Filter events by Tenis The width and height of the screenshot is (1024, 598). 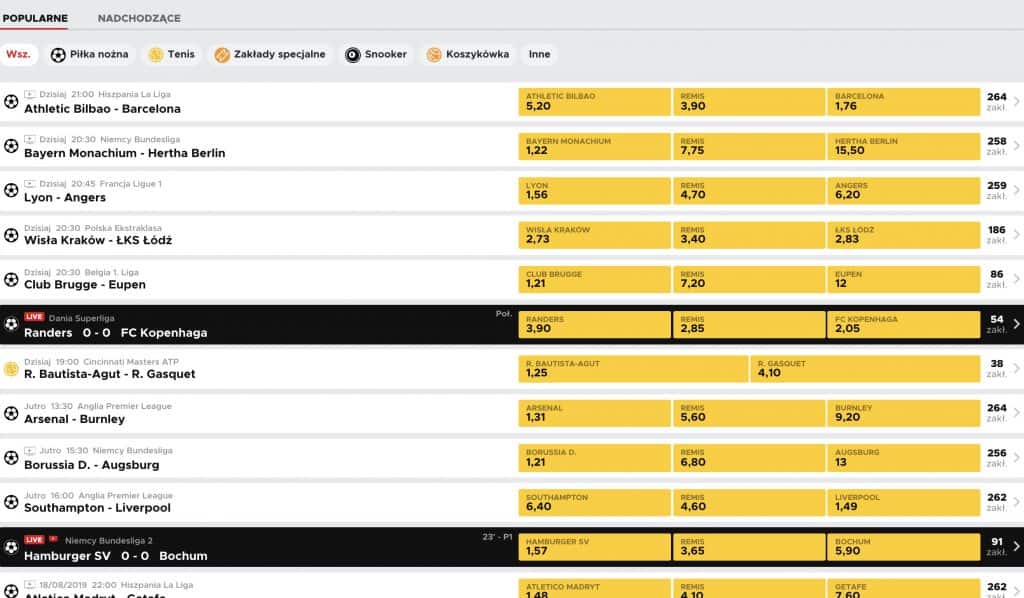click(x=172, y=54)
